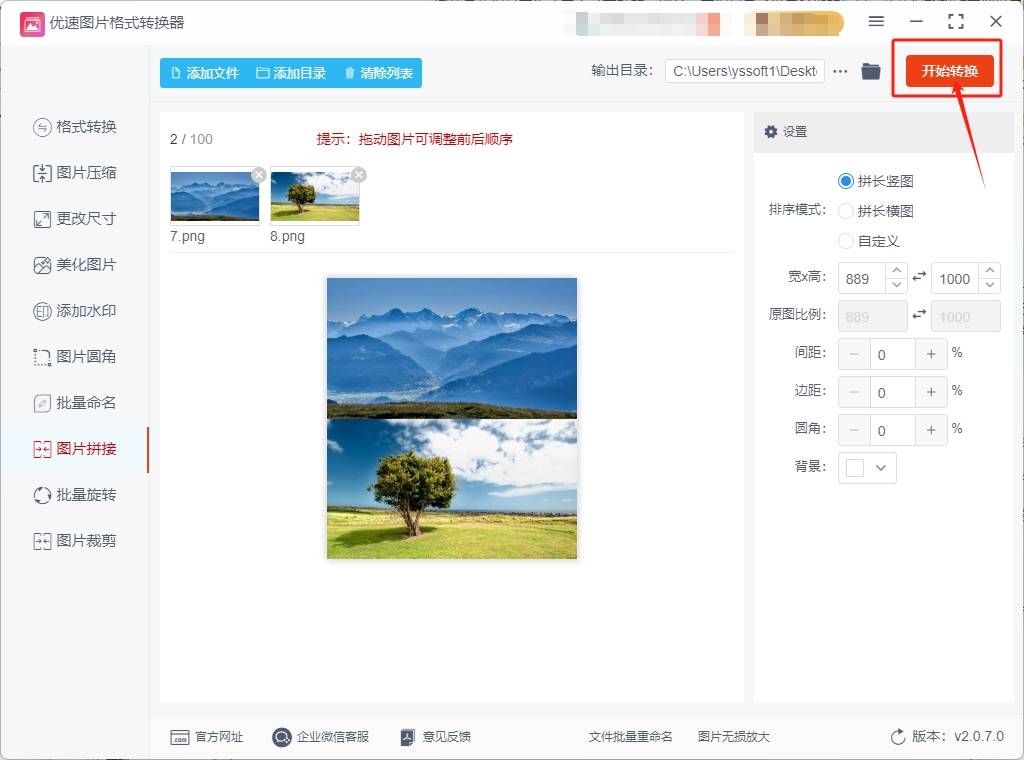Switch to 图片圆角 rounded corners section
This screenshot has height=760, width=1024.
tap(74, 356)
